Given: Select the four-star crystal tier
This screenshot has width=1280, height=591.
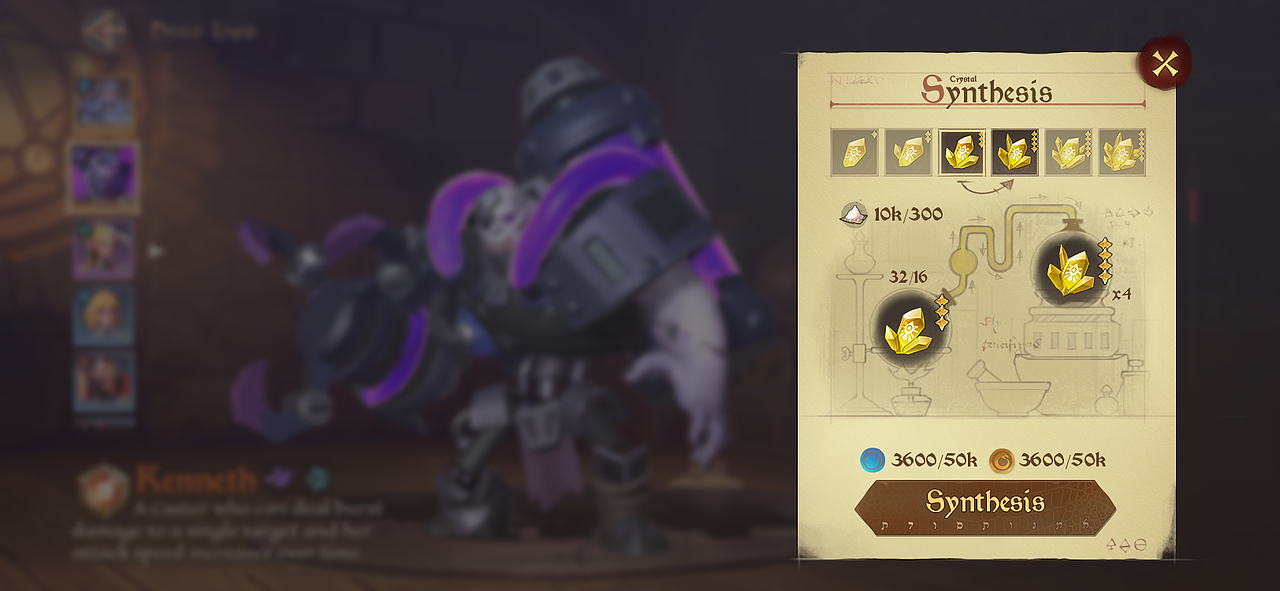Looking at the screenshot, I should (1015, 152).
